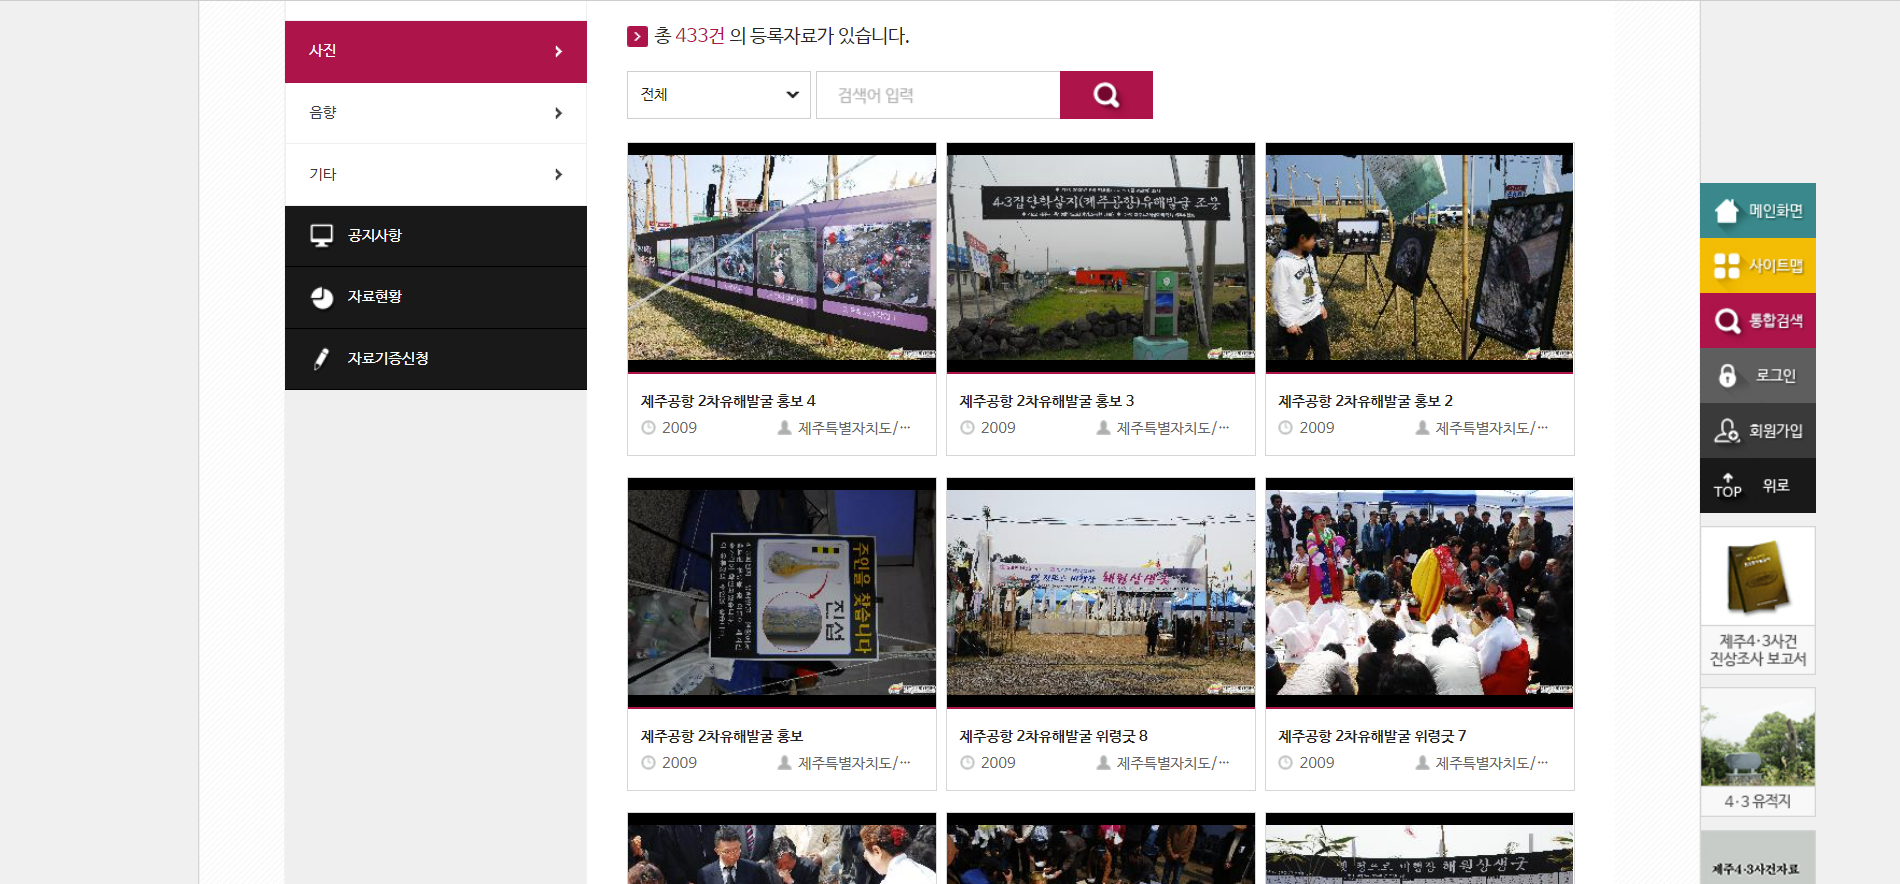Open the 제주공항 2차유해발굴 홍보 4 title link

click(x=728, y=401)
